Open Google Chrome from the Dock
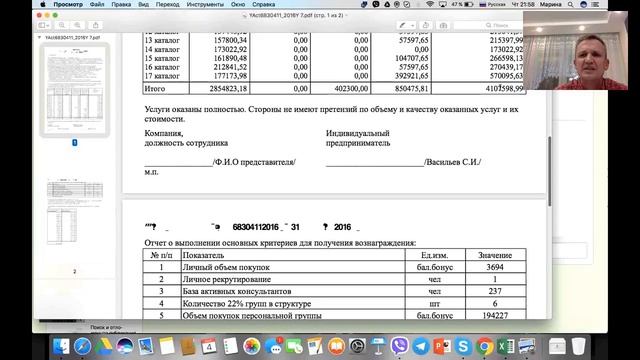The width and height of the screenshot is (640, 360). pos(484,347)
